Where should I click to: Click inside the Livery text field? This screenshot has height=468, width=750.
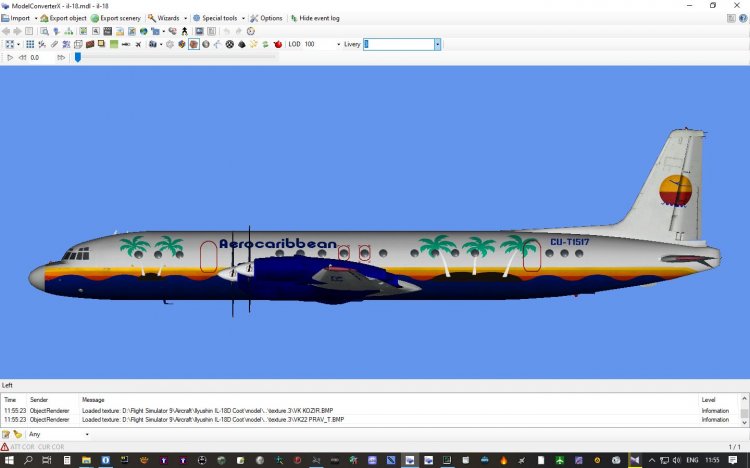[398, 44]
